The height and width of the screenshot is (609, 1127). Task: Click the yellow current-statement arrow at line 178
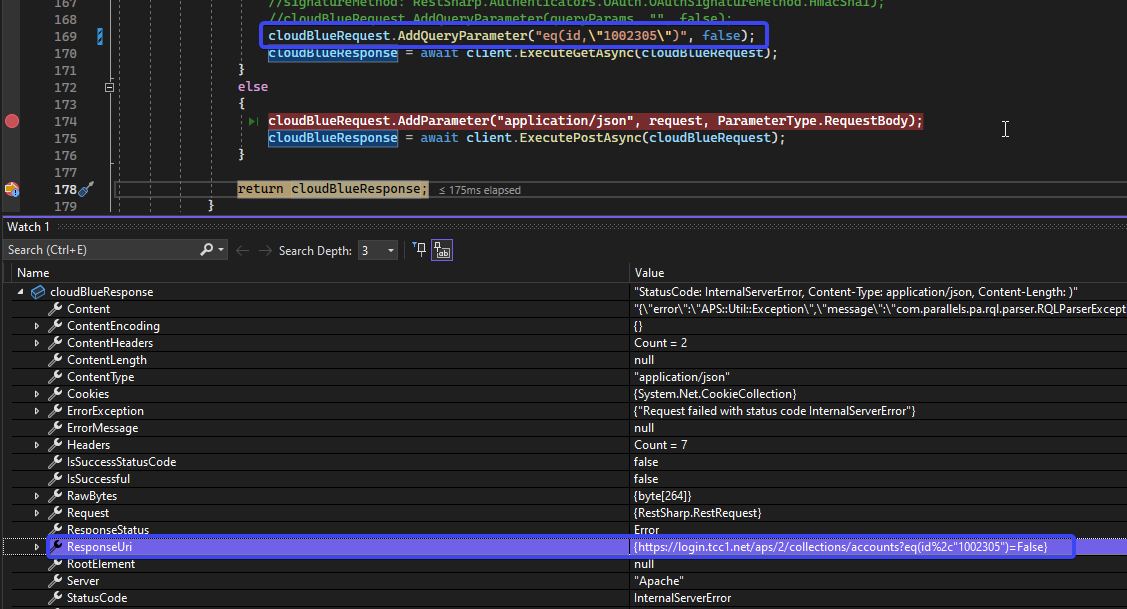[x=12, y=189]
